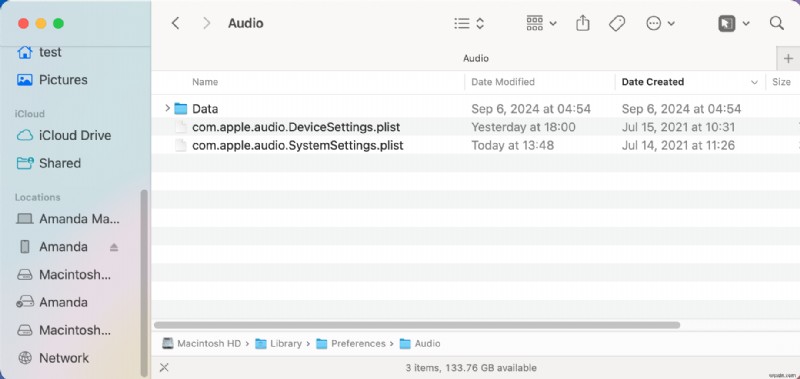Go forward with the right chevron
The width and height of the screenshot is (800, 379).
coord(207,23)
